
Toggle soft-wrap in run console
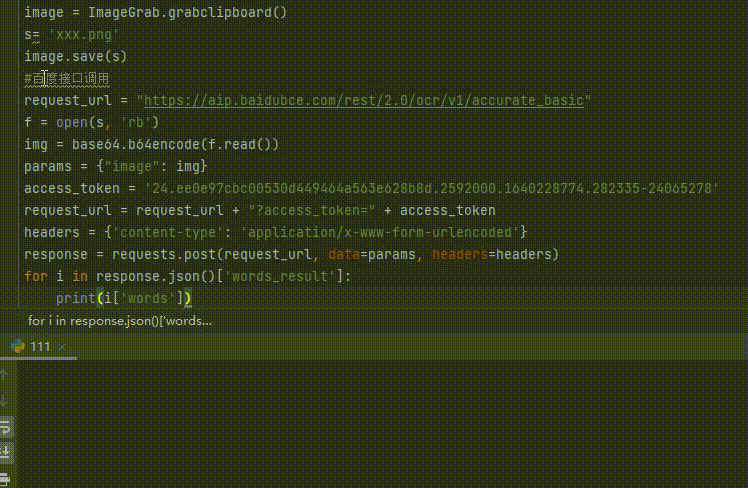pyautogui.click(x=6, y=427)
